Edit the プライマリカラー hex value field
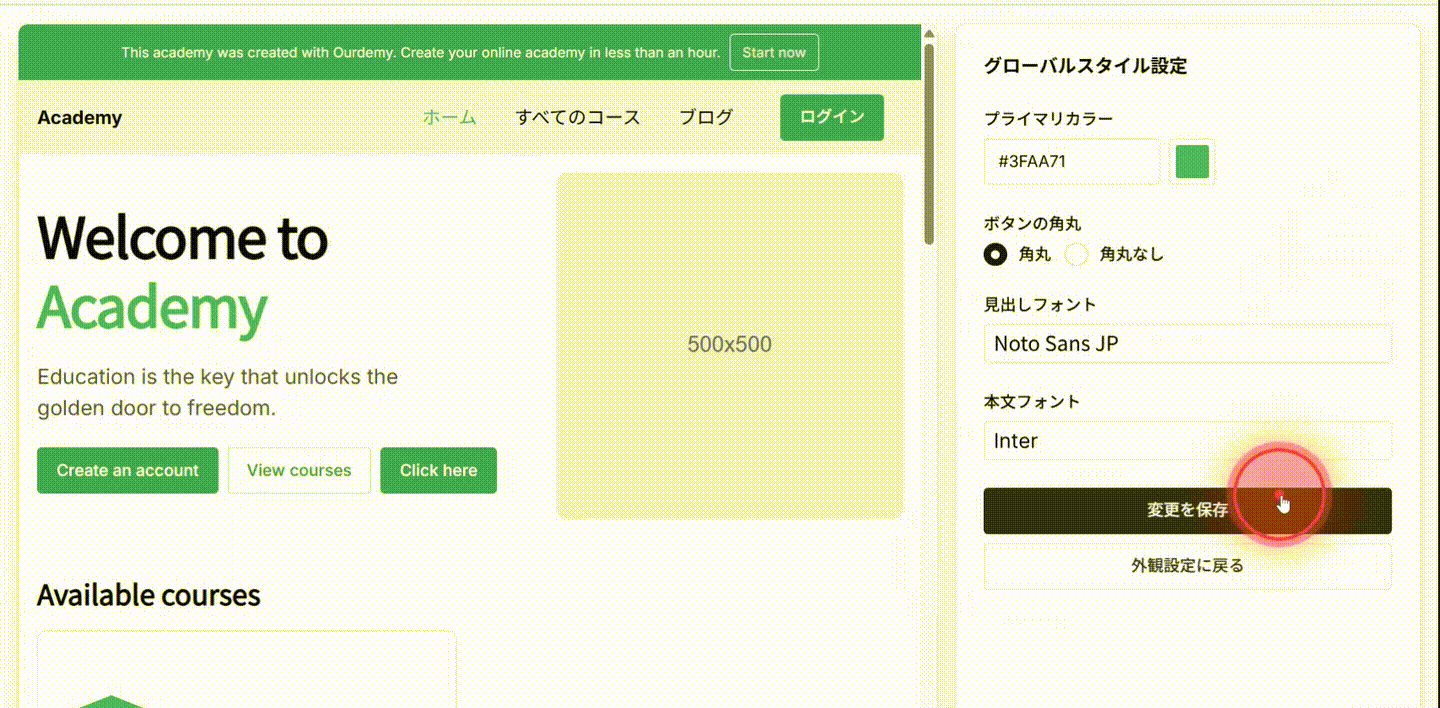 tap(1070, 161)
